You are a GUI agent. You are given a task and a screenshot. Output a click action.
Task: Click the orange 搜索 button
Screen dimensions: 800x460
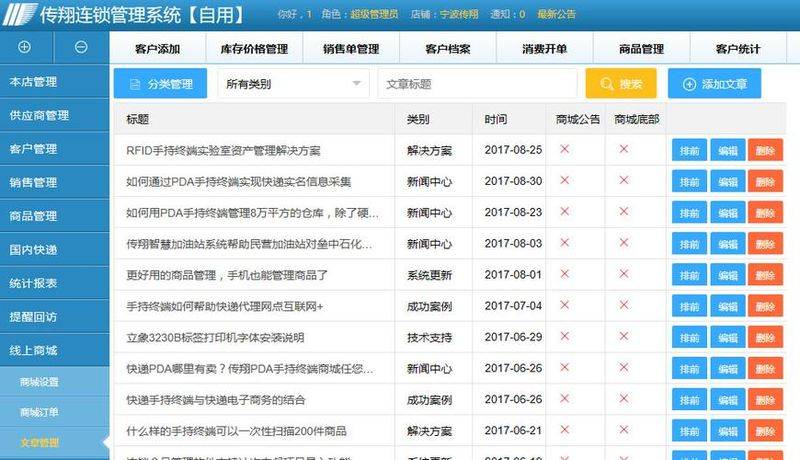(621, 84)
